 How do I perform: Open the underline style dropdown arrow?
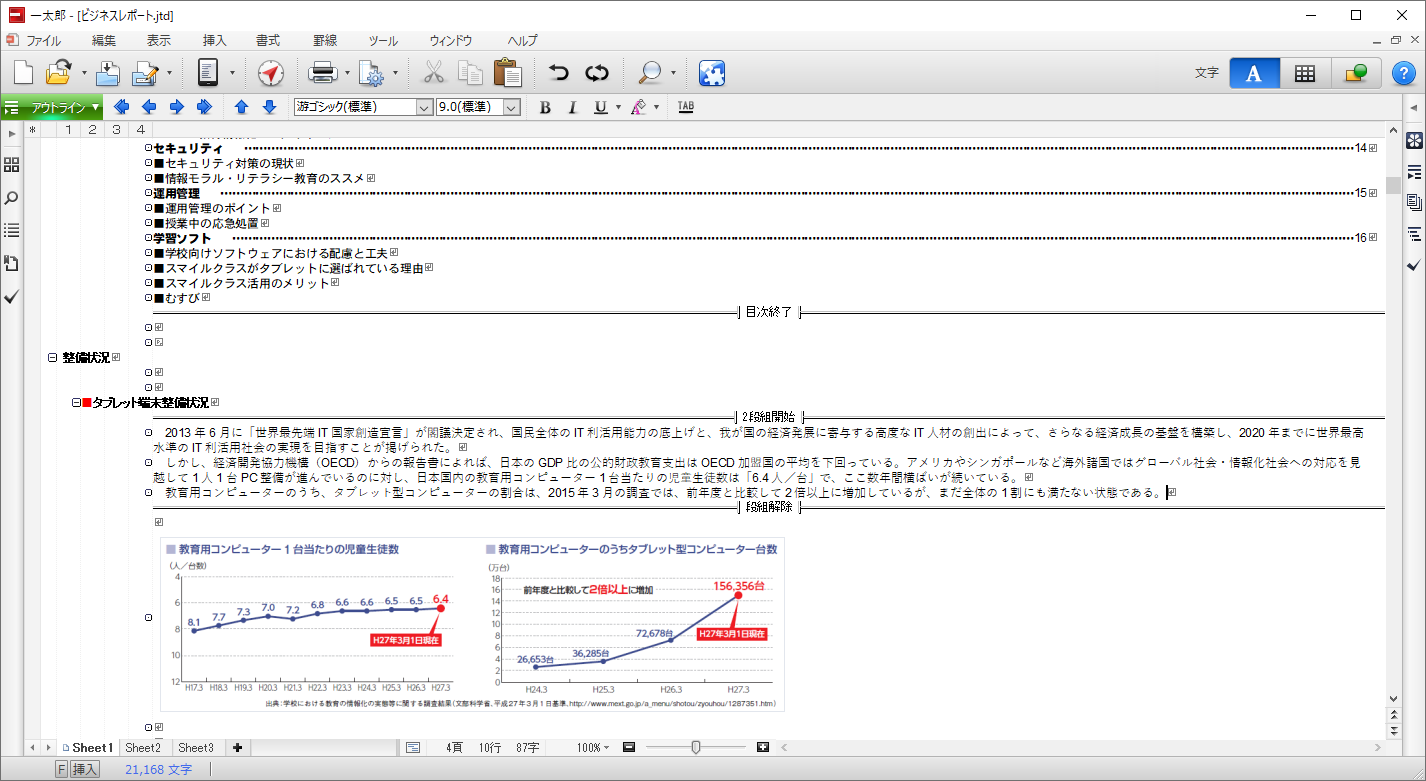pyautogui.click(x=618, y=107)
